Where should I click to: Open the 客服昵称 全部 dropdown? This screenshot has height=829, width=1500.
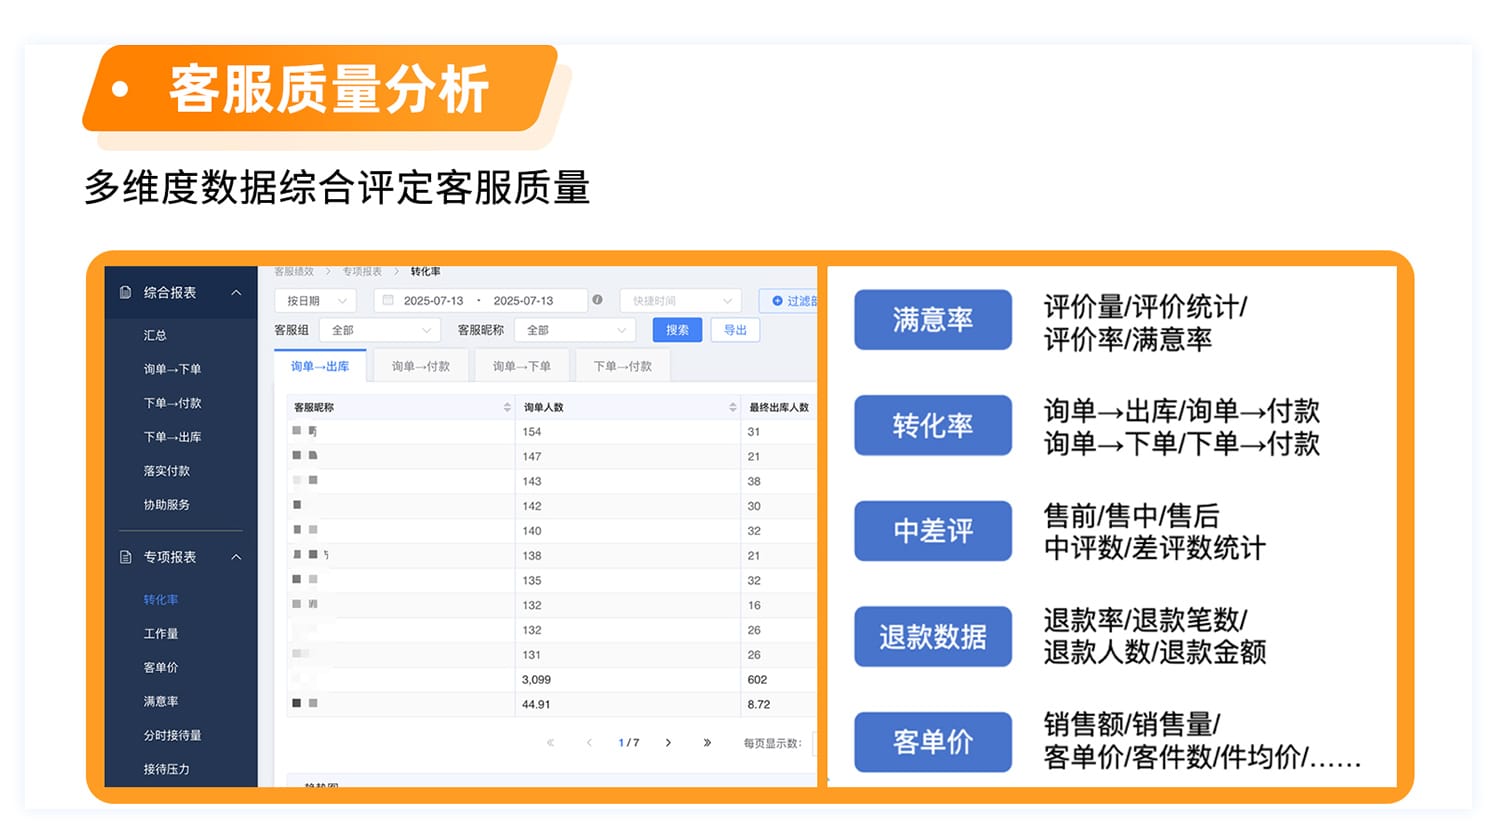tap(575, 330)
